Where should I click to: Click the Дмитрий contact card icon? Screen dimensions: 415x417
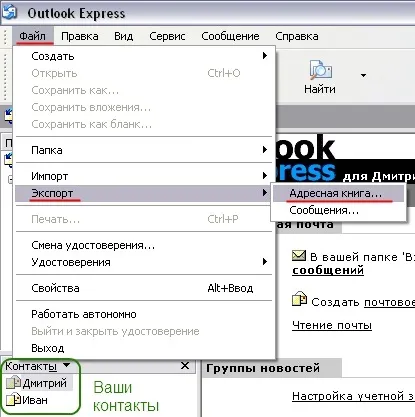click(14, 383)
